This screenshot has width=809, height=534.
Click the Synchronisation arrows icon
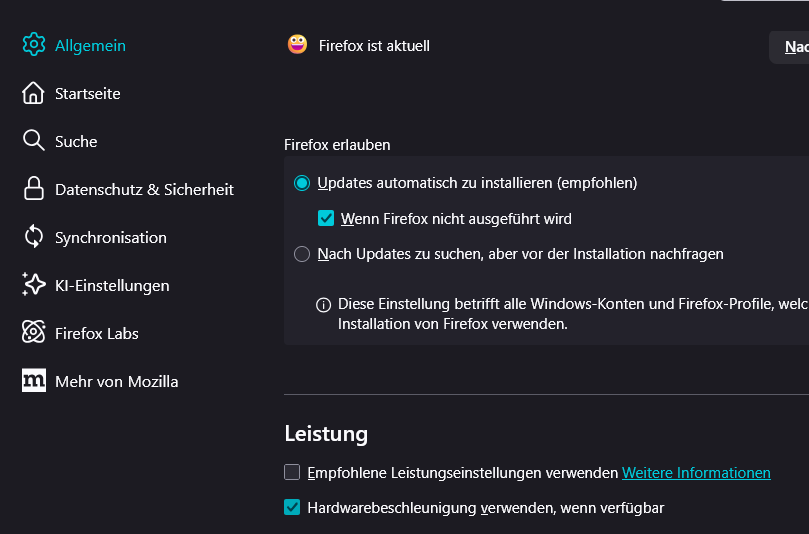(x=34, y=237)
